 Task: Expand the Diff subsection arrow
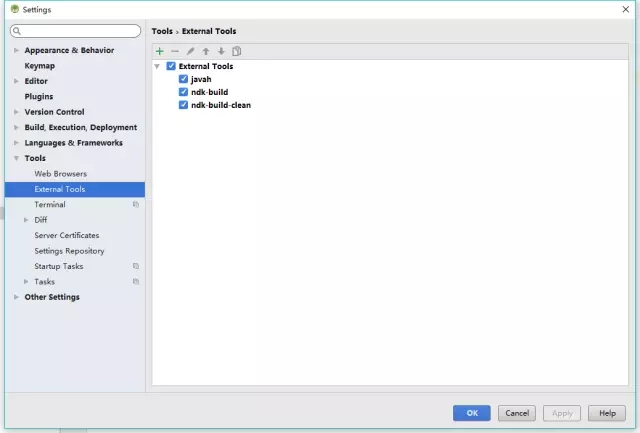[26, 220]
